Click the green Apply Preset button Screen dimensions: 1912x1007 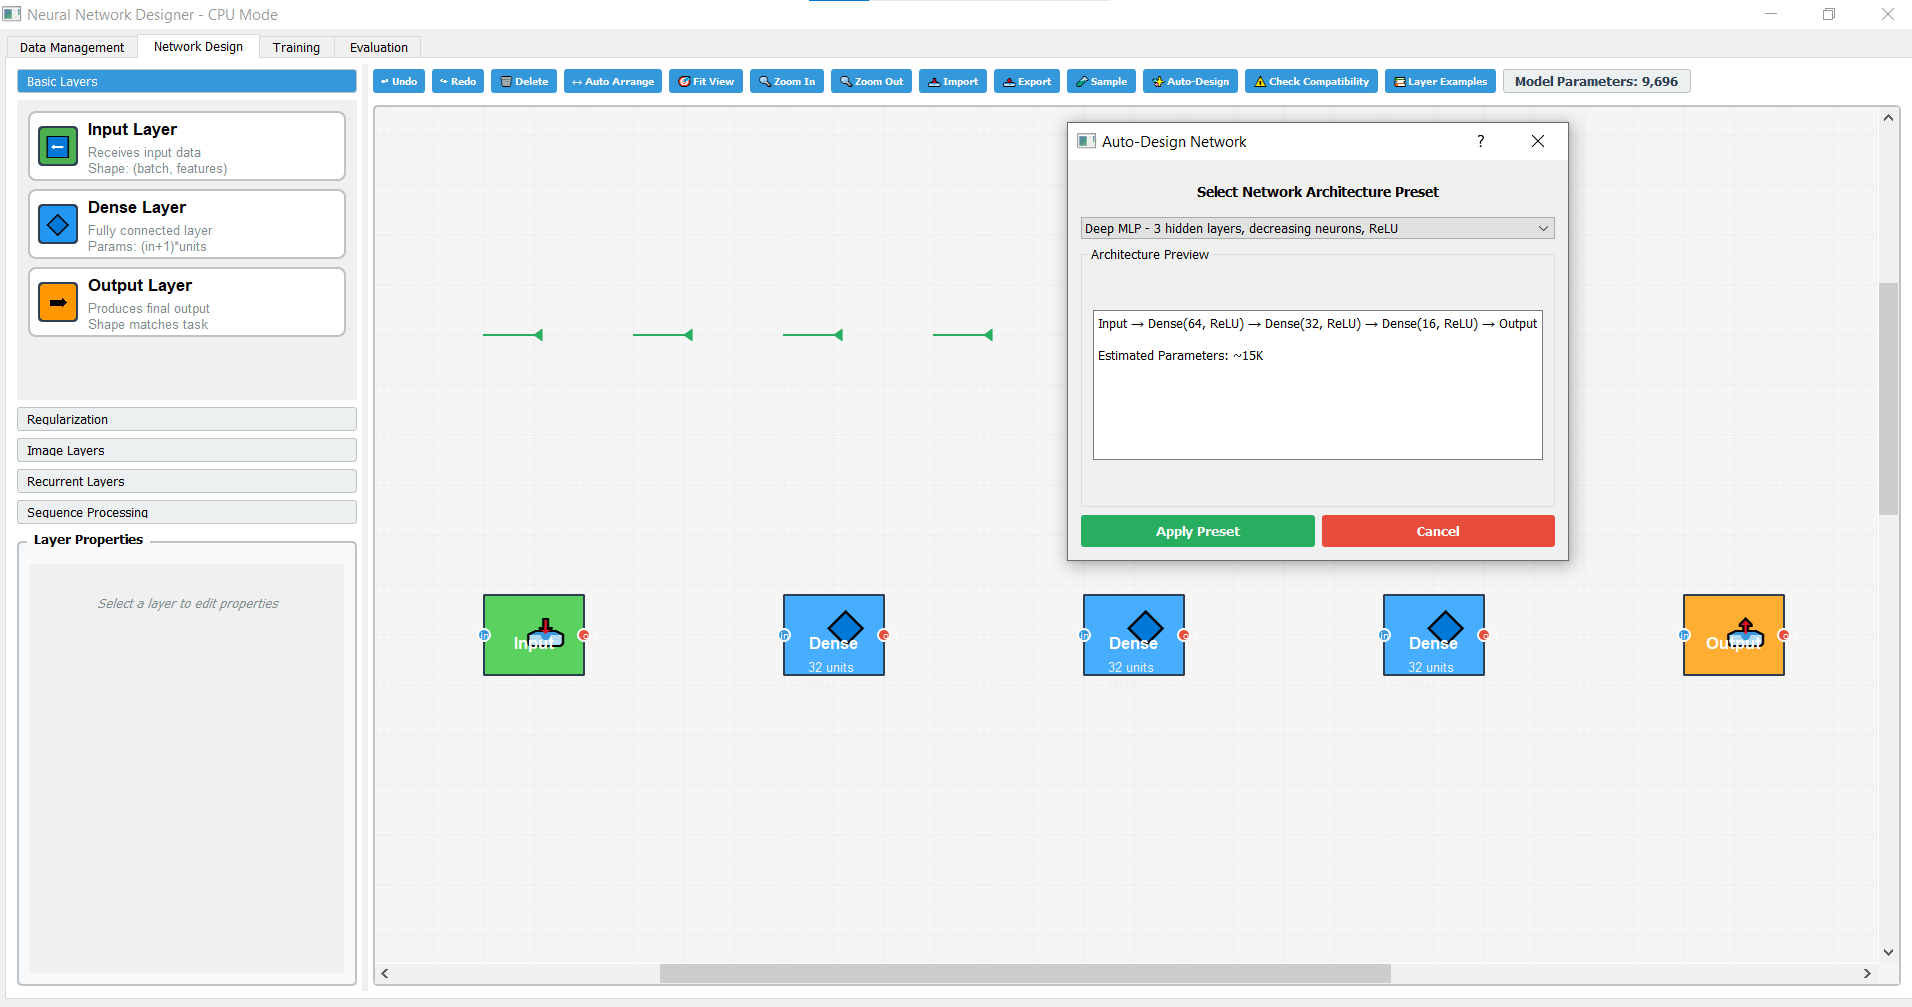point(1198,531)
